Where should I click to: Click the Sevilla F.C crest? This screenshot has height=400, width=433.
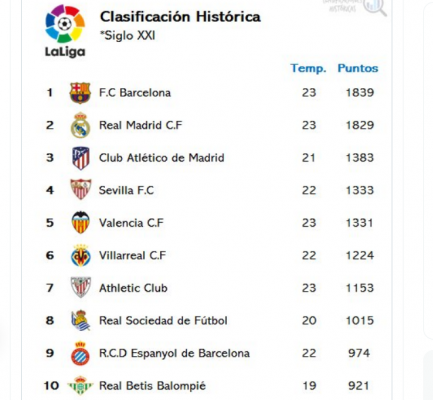coord(80,190)
